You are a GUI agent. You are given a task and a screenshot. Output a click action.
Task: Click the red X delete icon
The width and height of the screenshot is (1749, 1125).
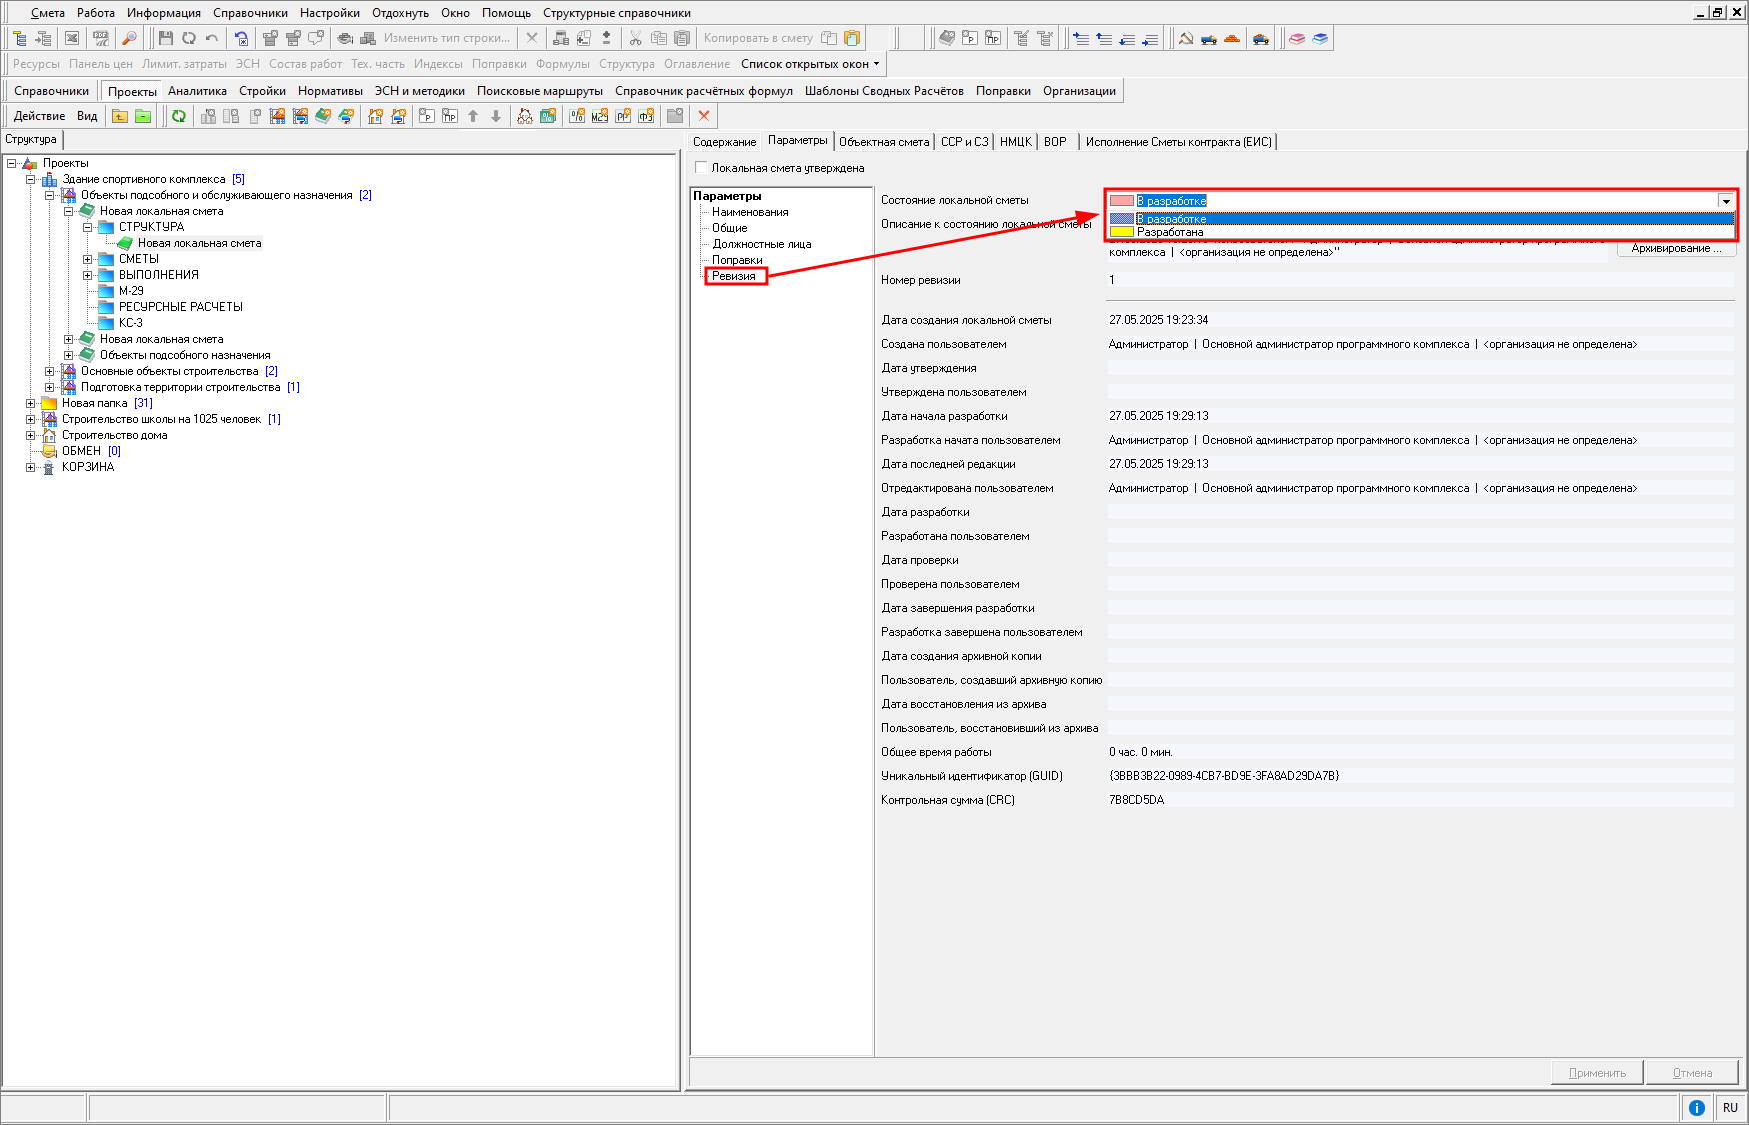pyautogui.click(x=704, y=116)
